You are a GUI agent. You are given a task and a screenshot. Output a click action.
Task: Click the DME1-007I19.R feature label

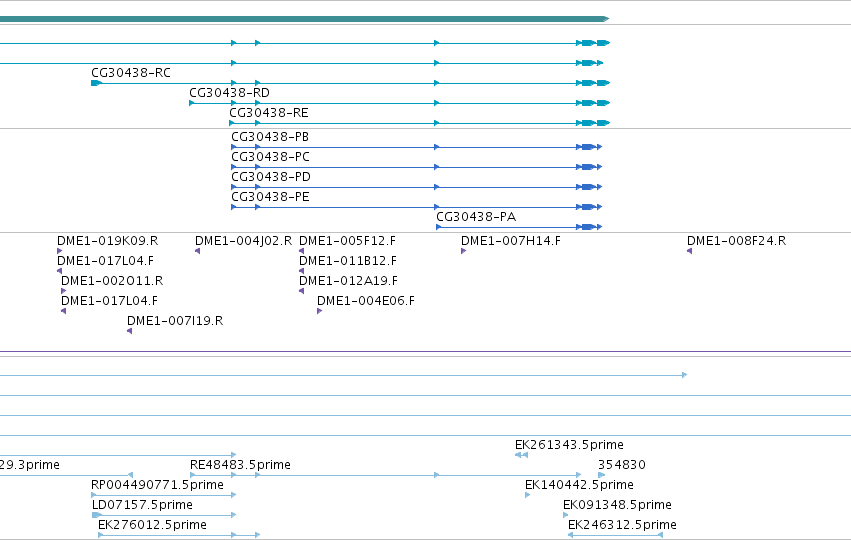pos(175,321)
